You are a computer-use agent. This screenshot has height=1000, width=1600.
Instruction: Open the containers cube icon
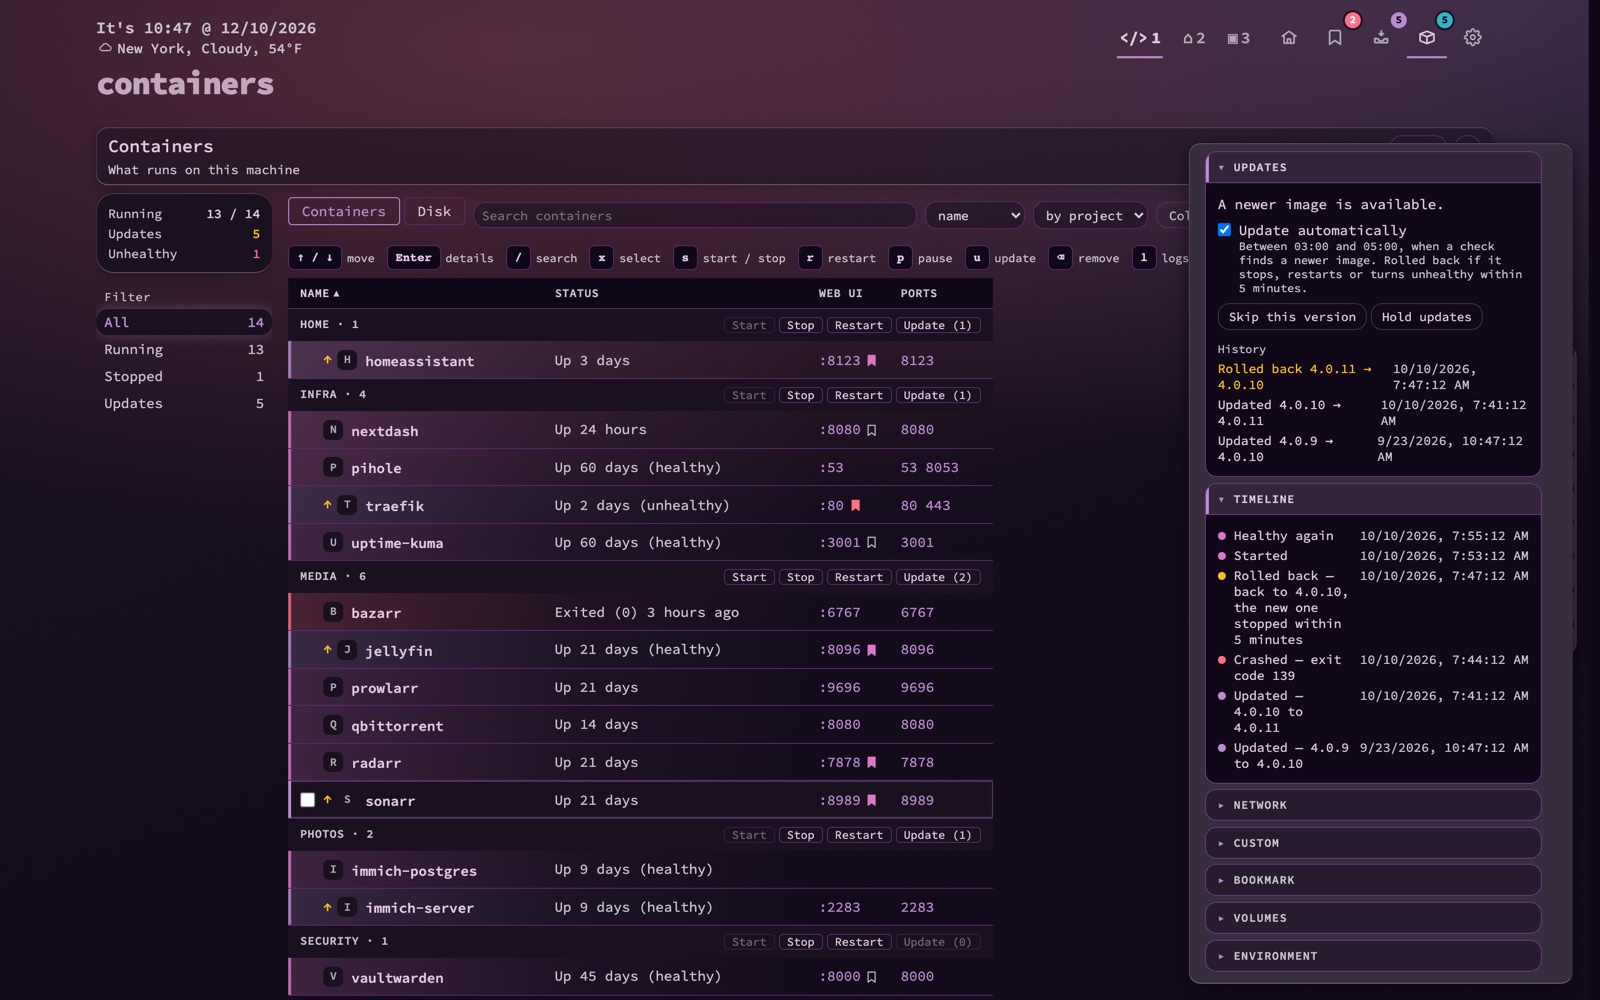tap(1427, 38)
